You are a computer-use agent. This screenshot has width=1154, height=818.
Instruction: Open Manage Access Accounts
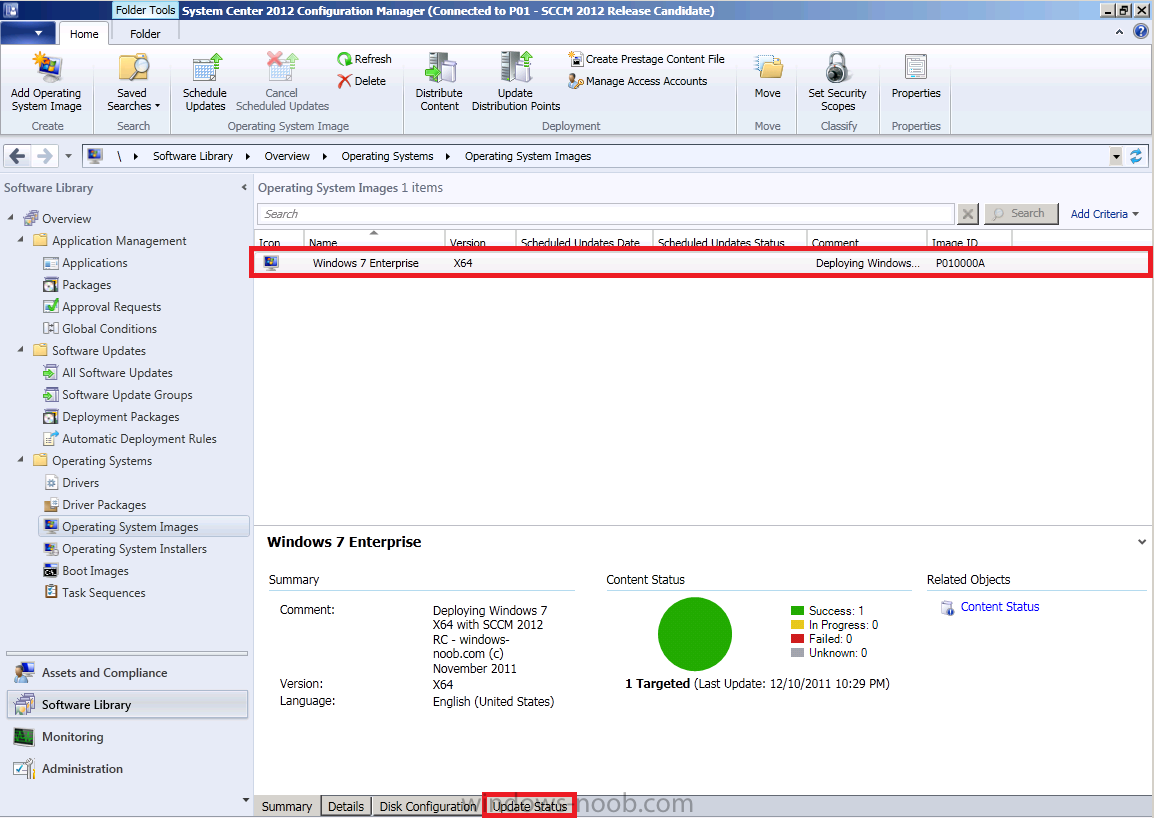click(x=637, y=81)
